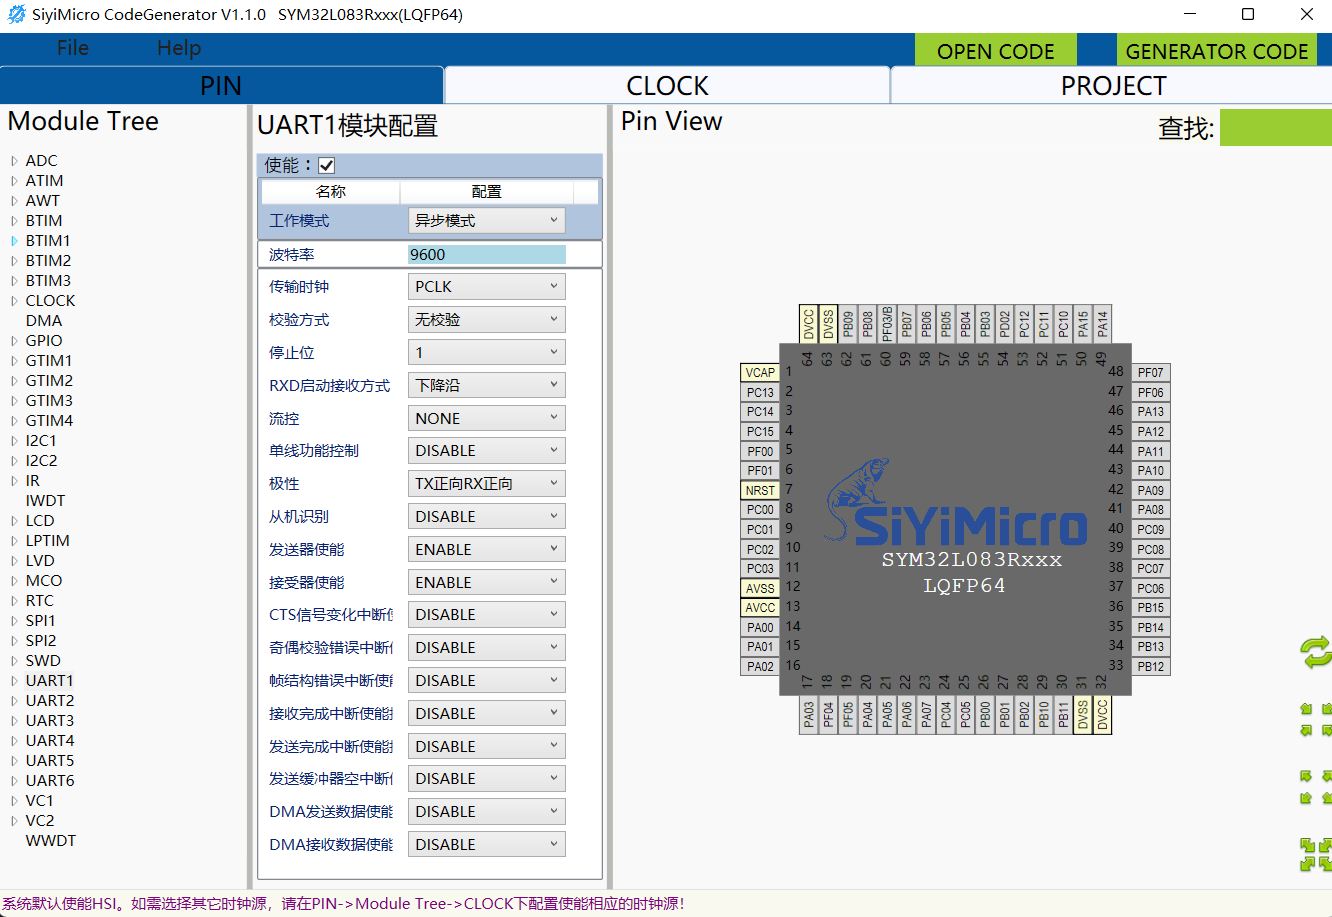The image size is (1332, 917).
Task: Open the DMA发送数据使能 dropdown
Action: [487, 811]
